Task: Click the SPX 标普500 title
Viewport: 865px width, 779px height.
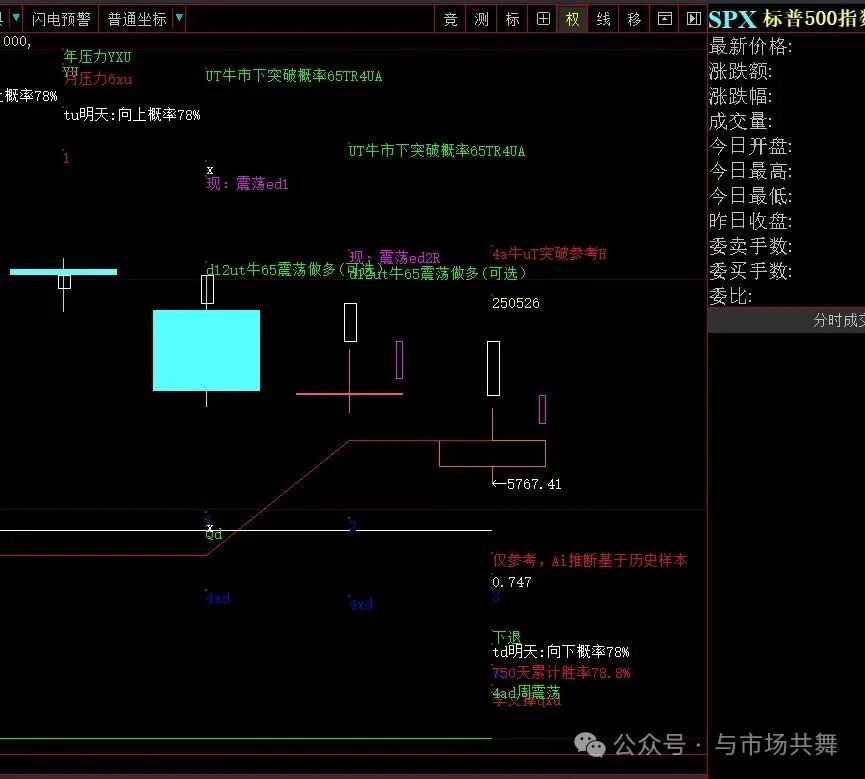Action: [787, 19]
